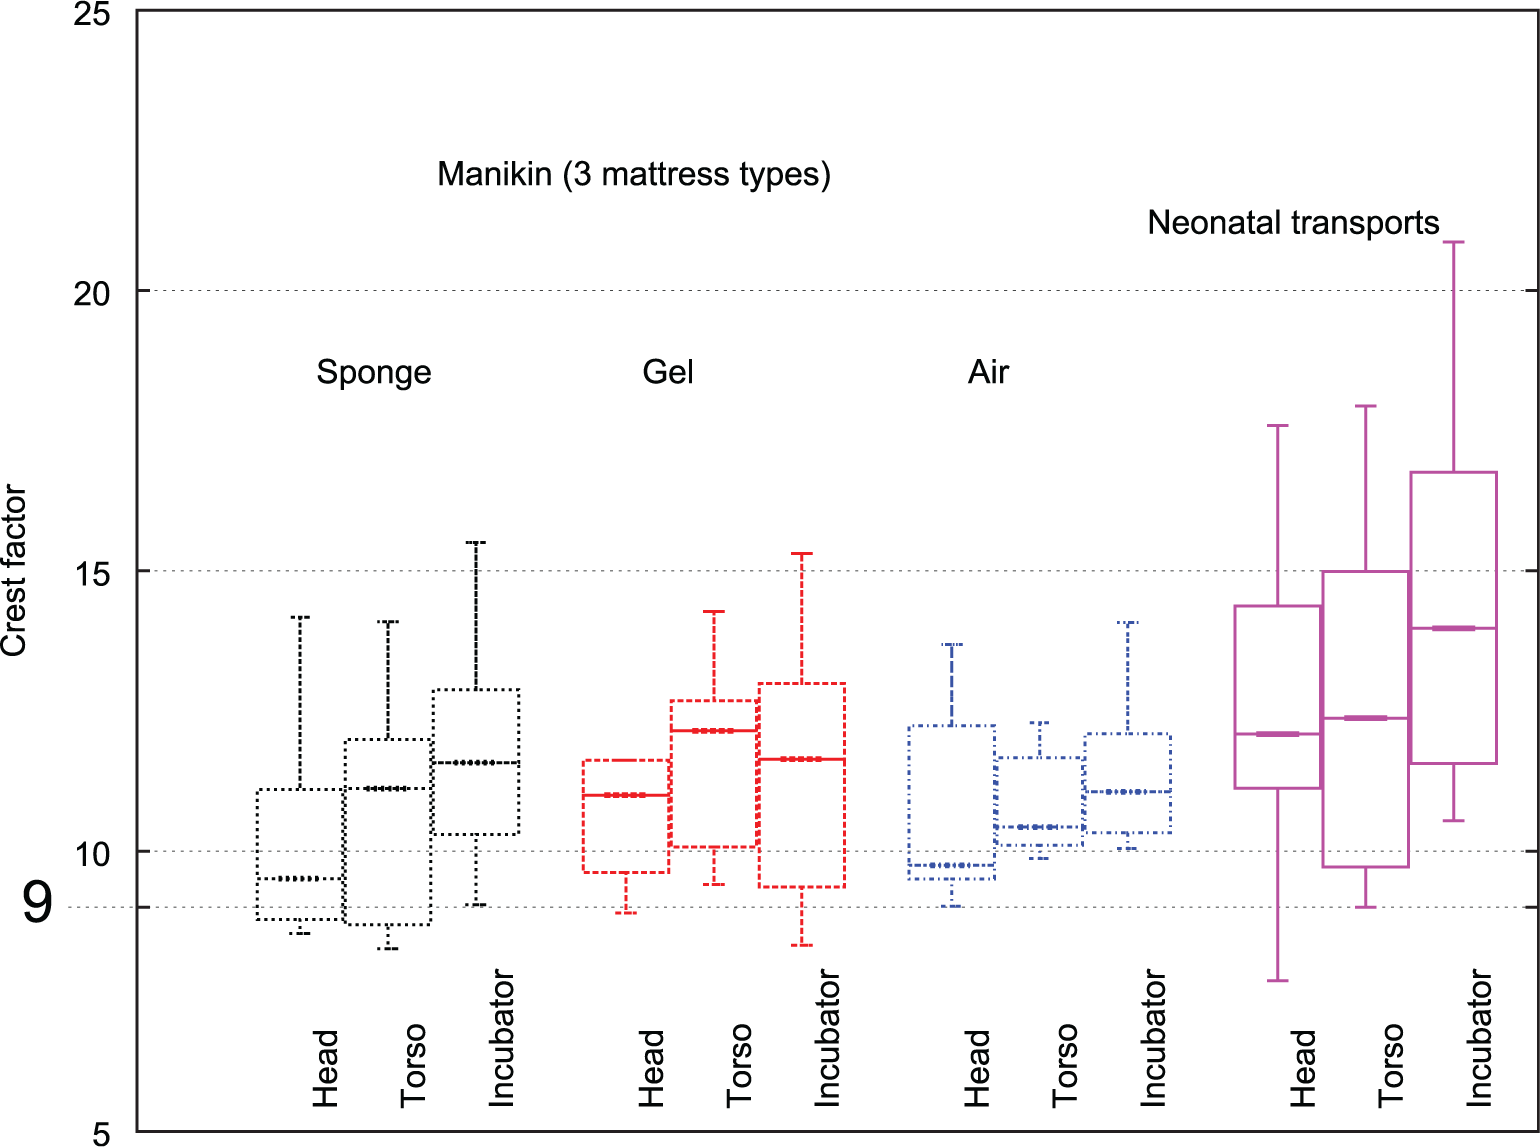This screenshot has height=1147, width=1540.
Task: Select the Neonatal transports title text
Action: [x=1293, y=222]
